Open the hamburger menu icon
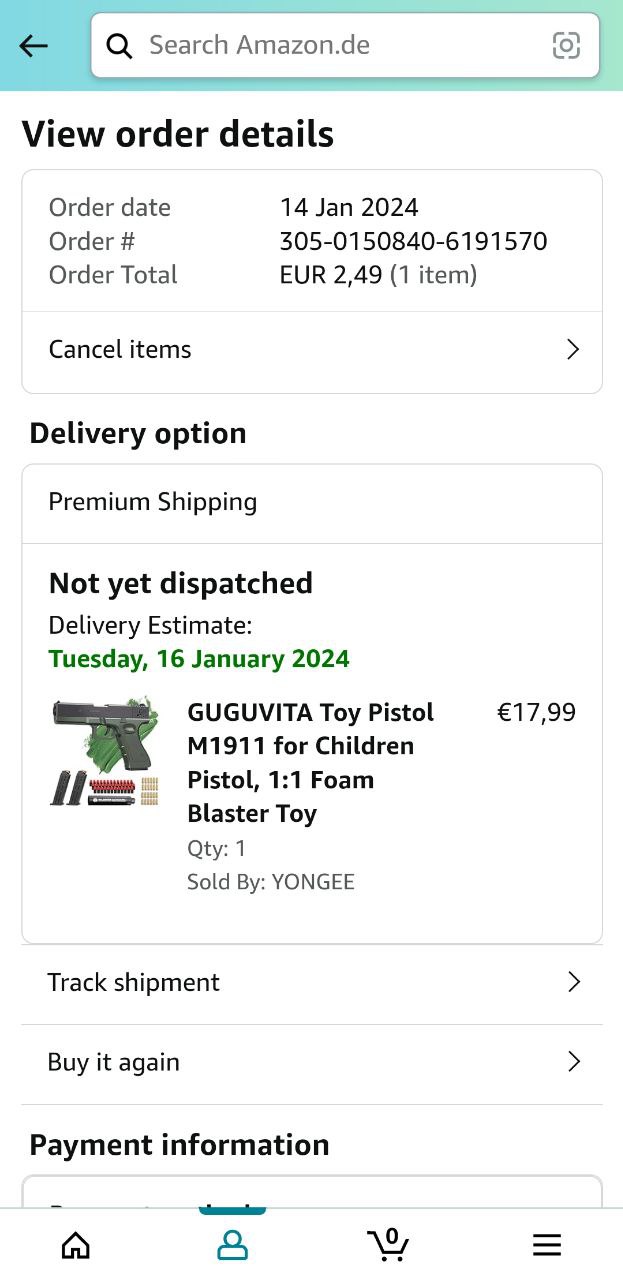Viewport: 623px width, 1280px height. 546,1244
